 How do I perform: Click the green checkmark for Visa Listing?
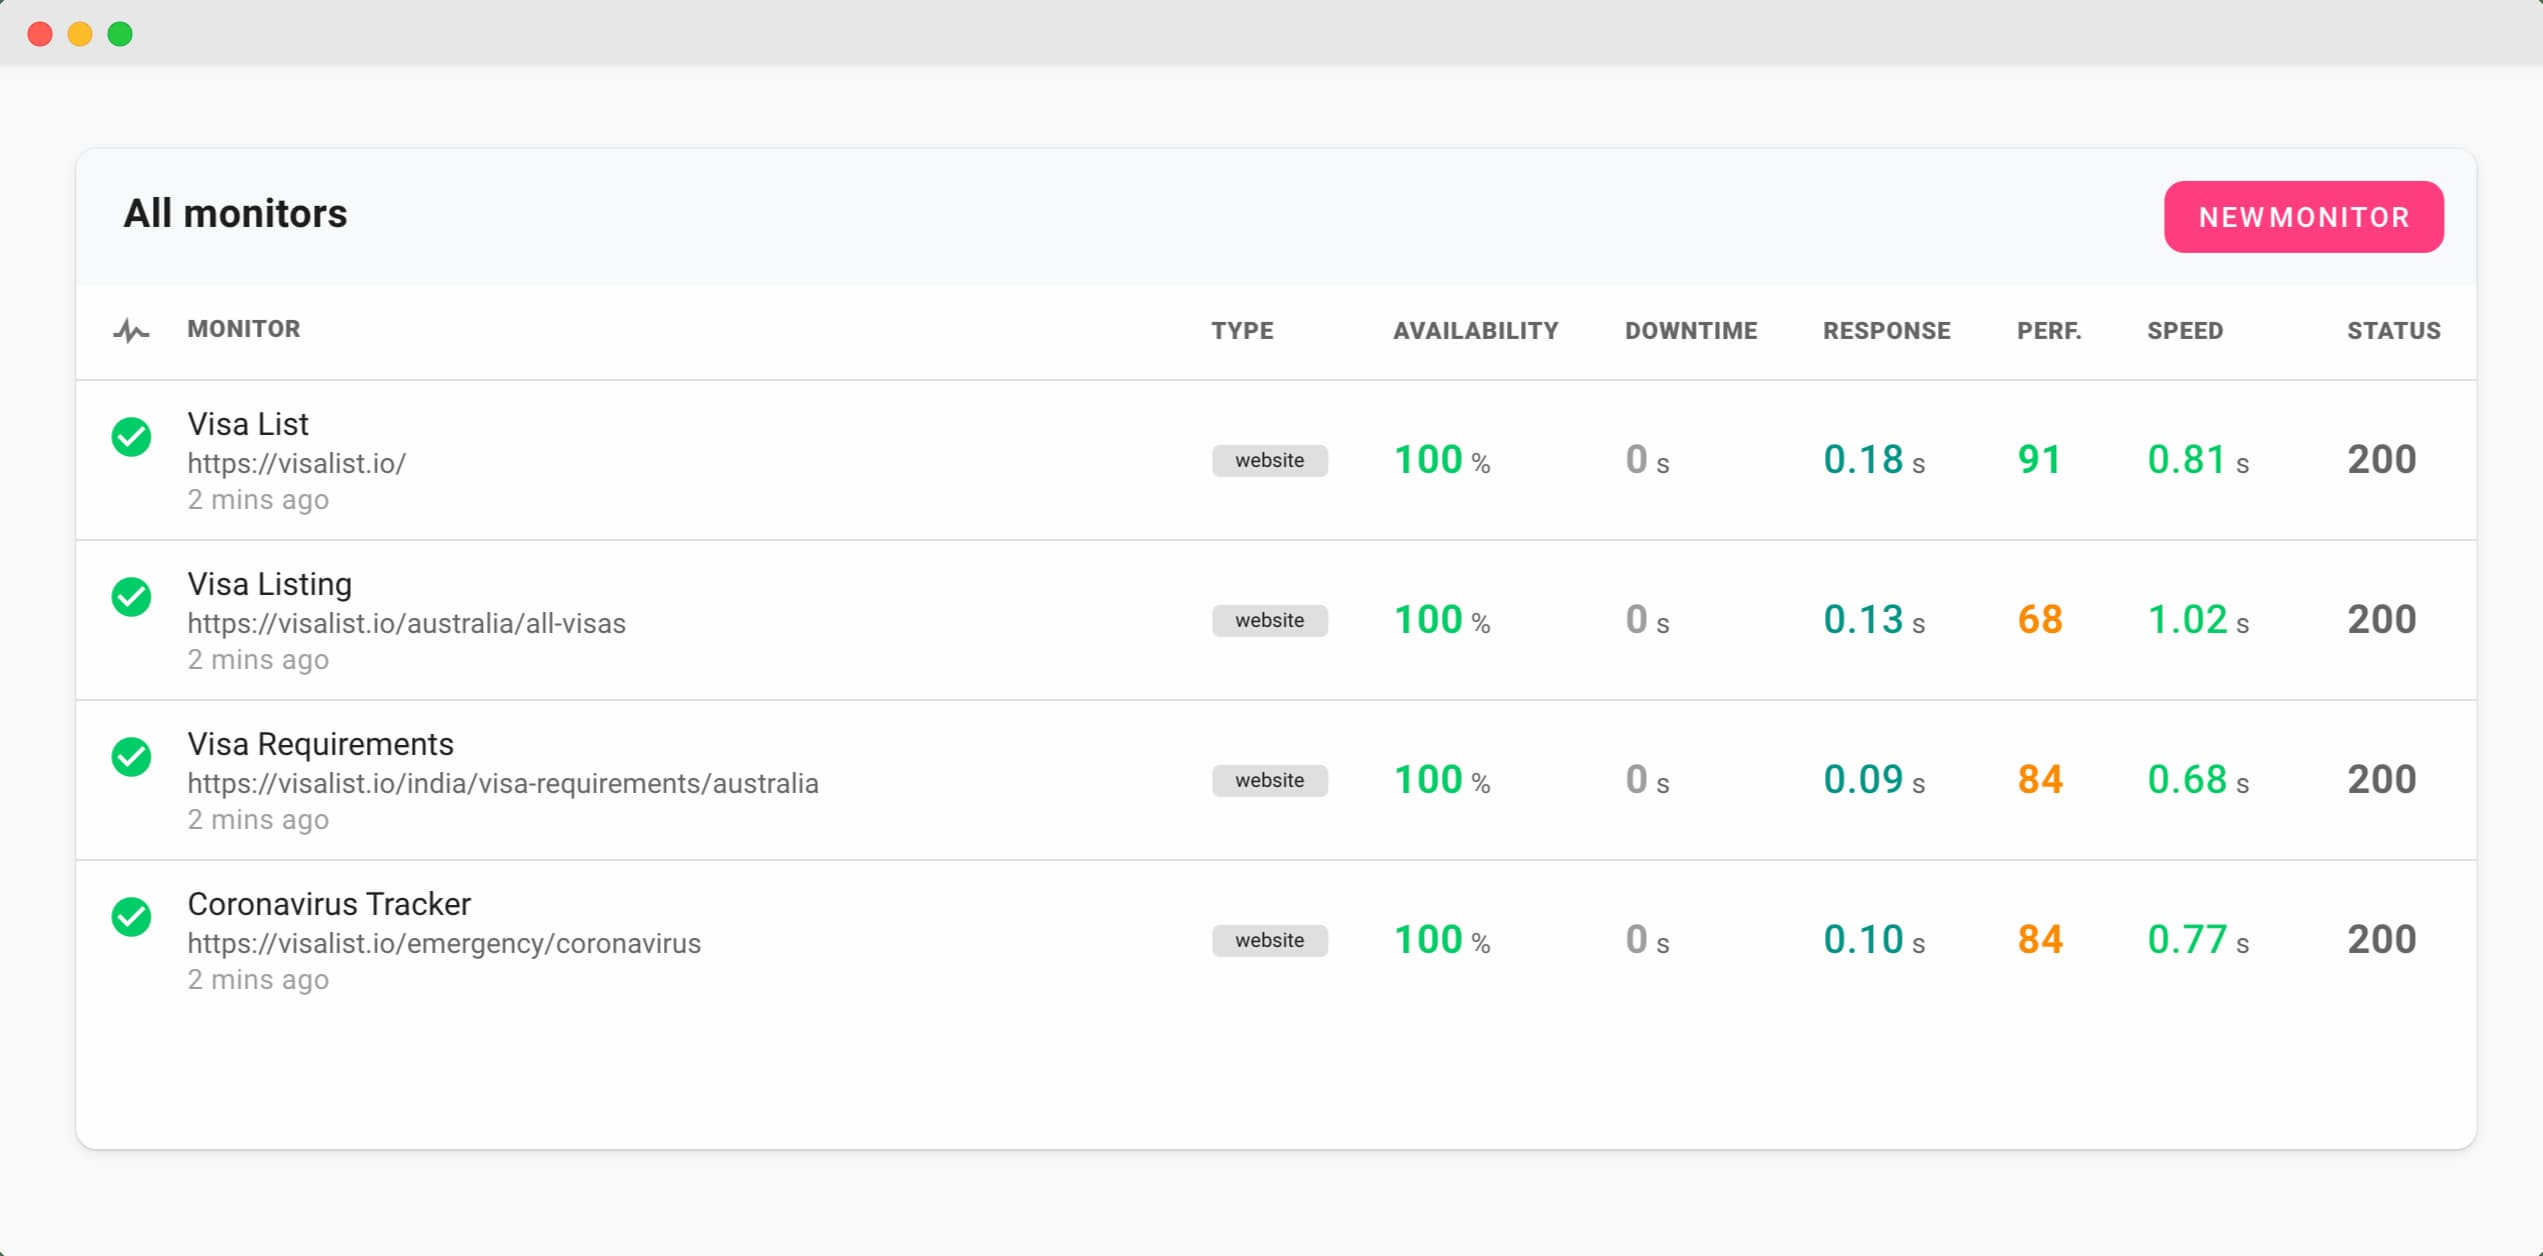point(131,596)
